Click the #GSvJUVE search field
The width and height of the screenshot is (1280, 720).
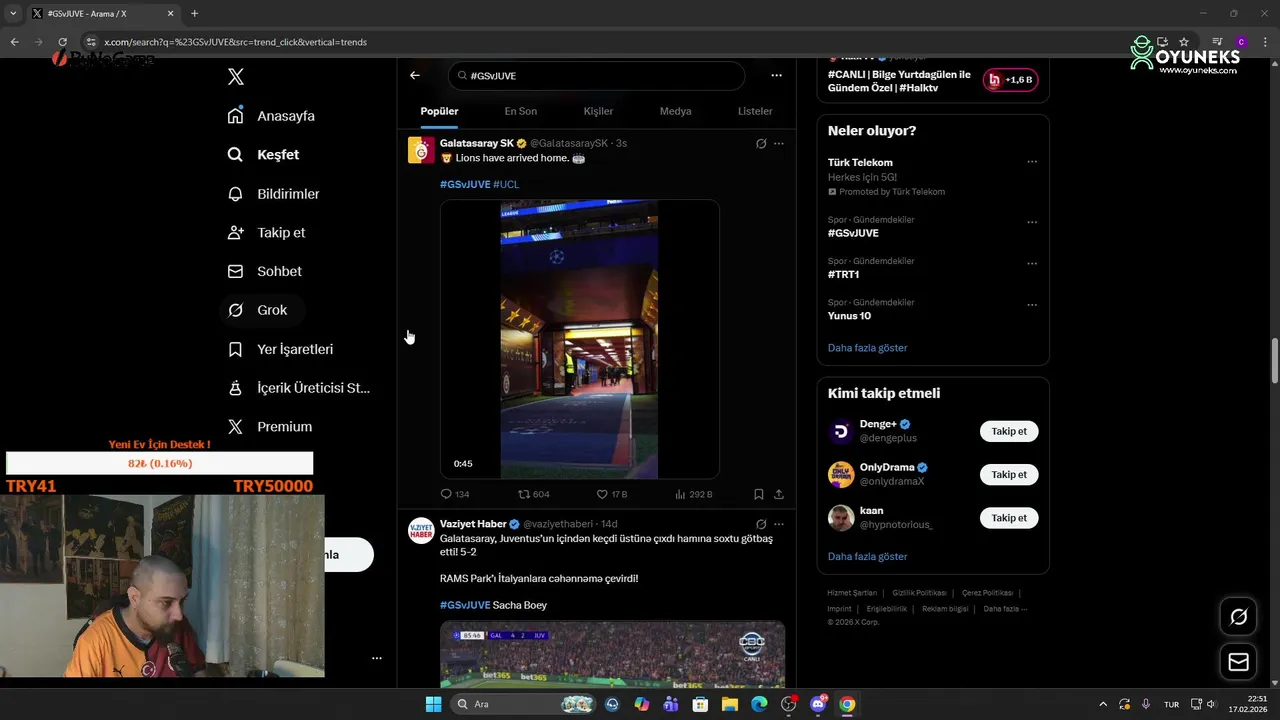tap(597, 76)
